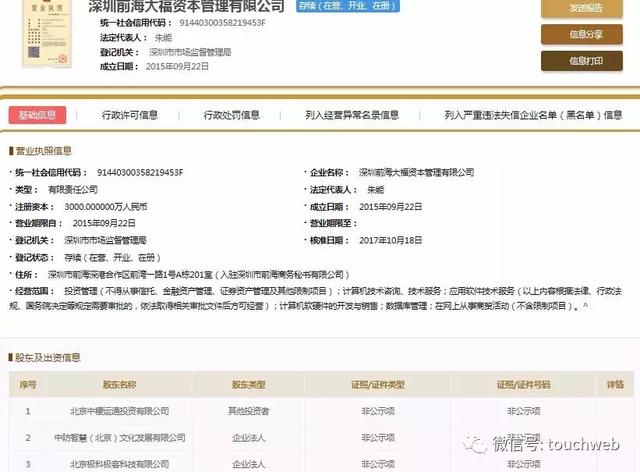Click 企业名称 value in license info section
The height and width of the screenshot is (472, 640).
[416, 173]
